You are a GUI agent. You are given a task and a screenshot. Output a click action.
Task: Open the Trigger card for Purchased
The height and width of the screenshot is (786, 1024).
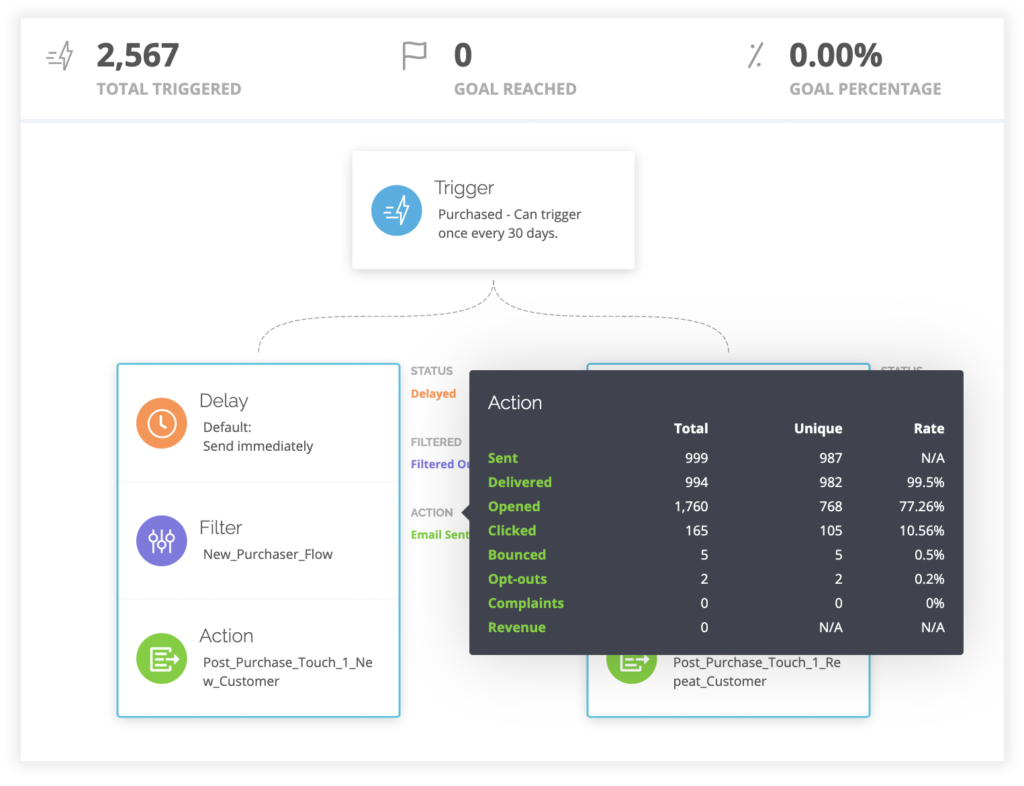[493, 210]
